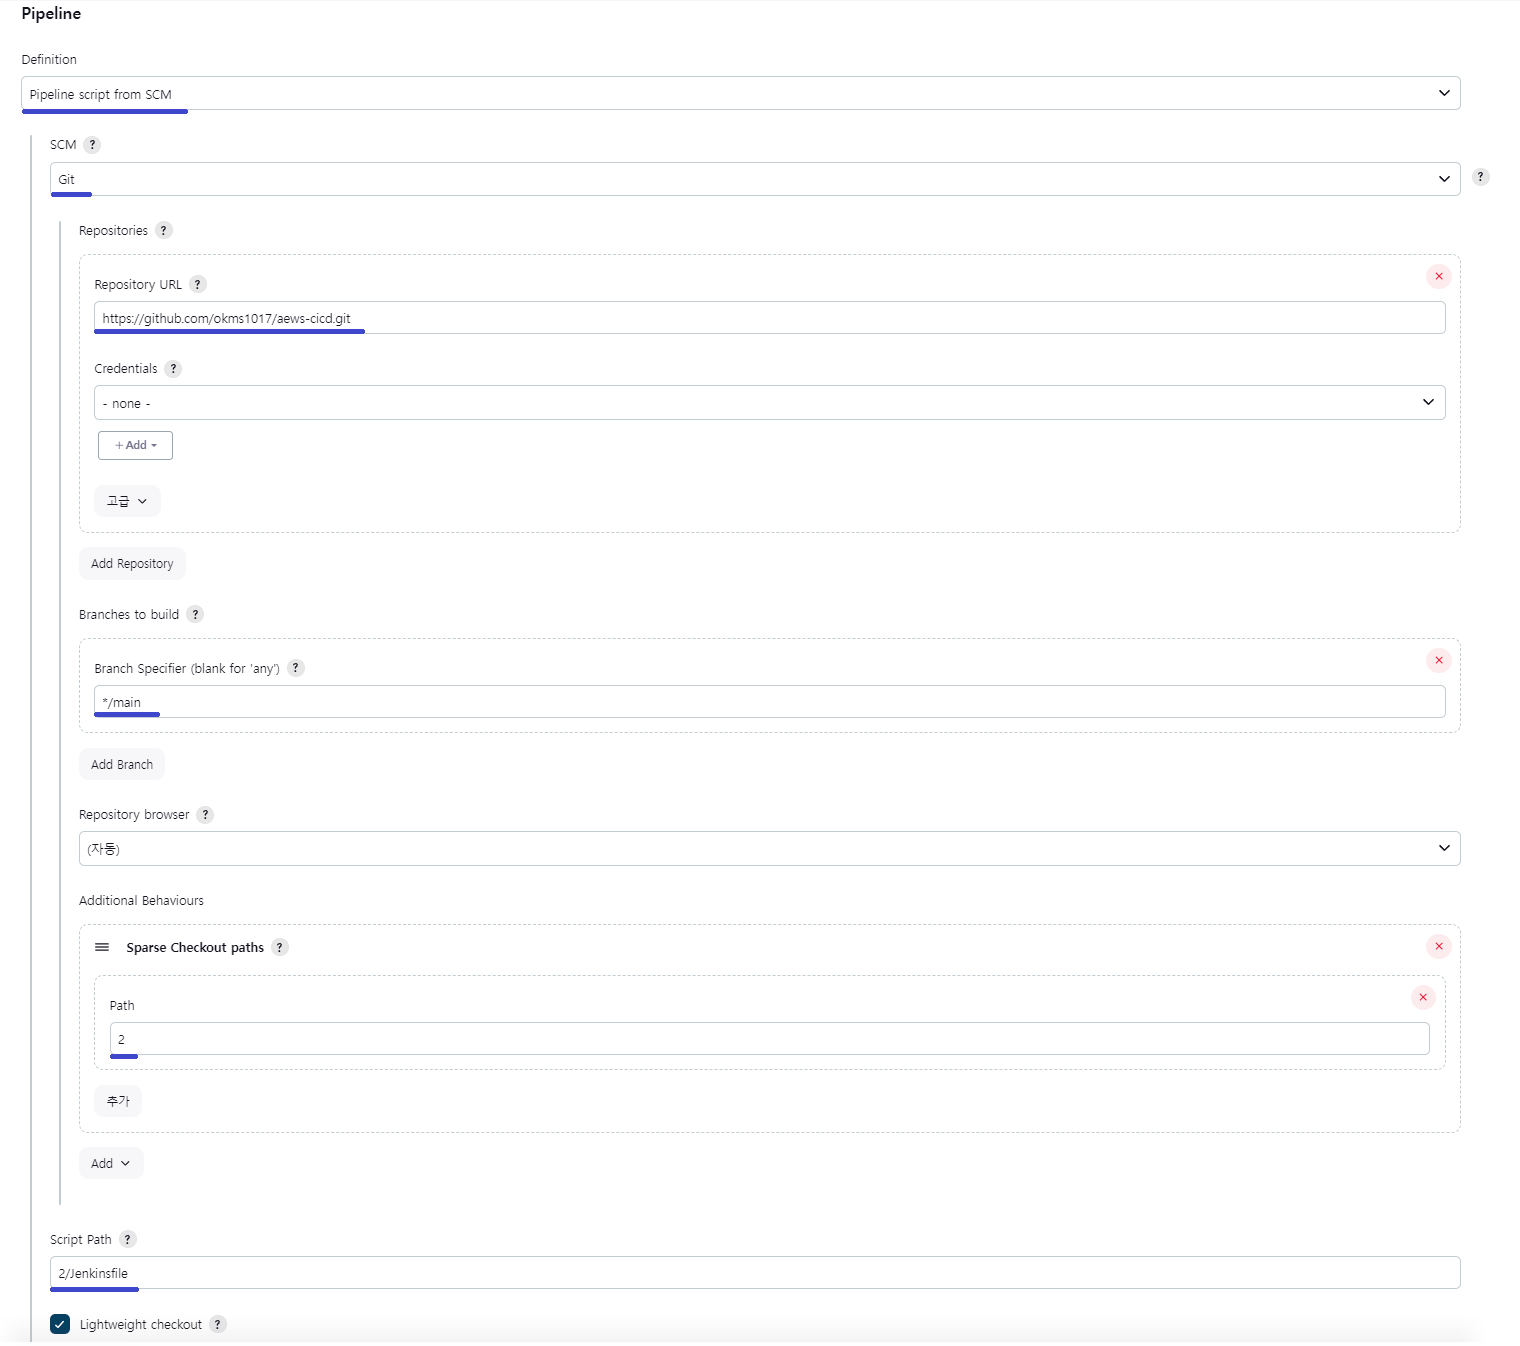This screenshot has height=1346, width=1520.
Task: Show help for Branches to build
Action: pos(195,615)
